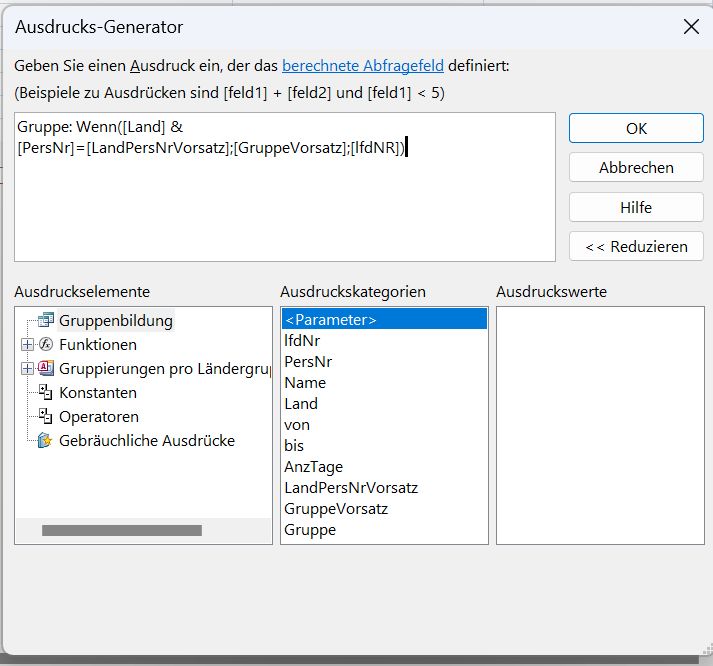
Task: Confirm the expression with OK
Action: (x=636, y=128)
